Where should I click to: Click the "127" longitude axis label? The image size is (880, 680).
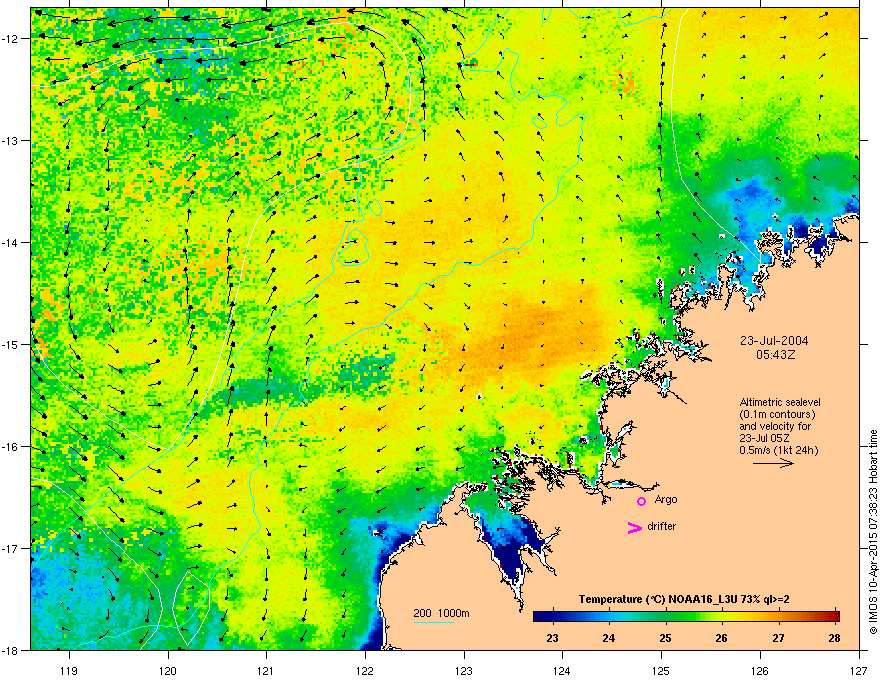pos(859,670)
